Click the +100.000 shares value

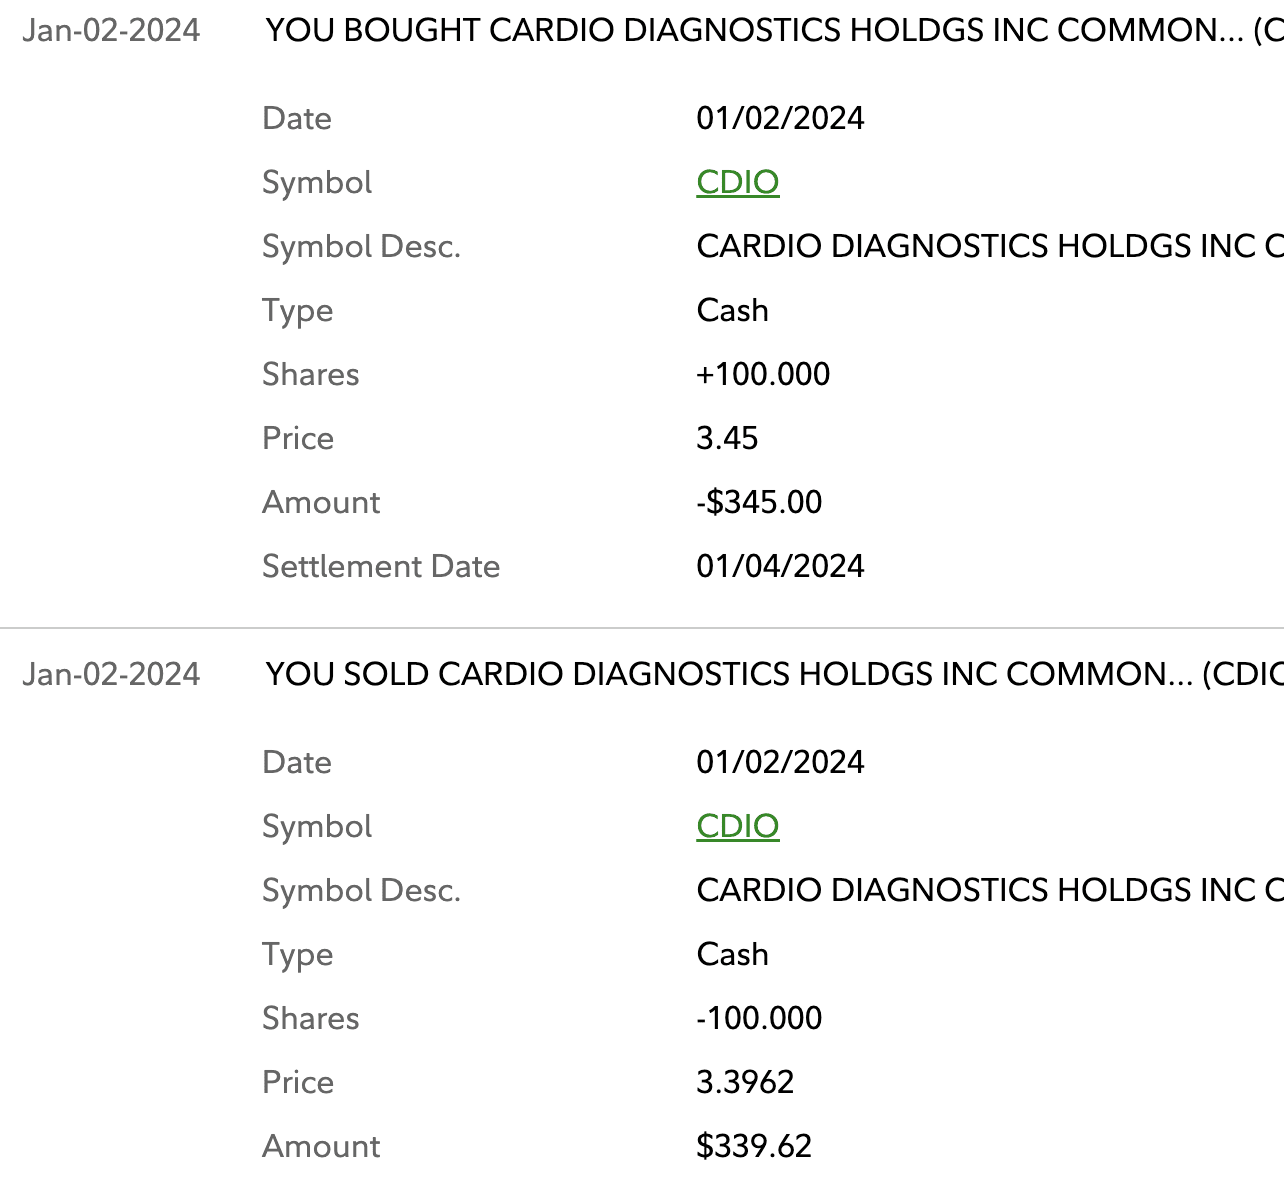point(763,374)
